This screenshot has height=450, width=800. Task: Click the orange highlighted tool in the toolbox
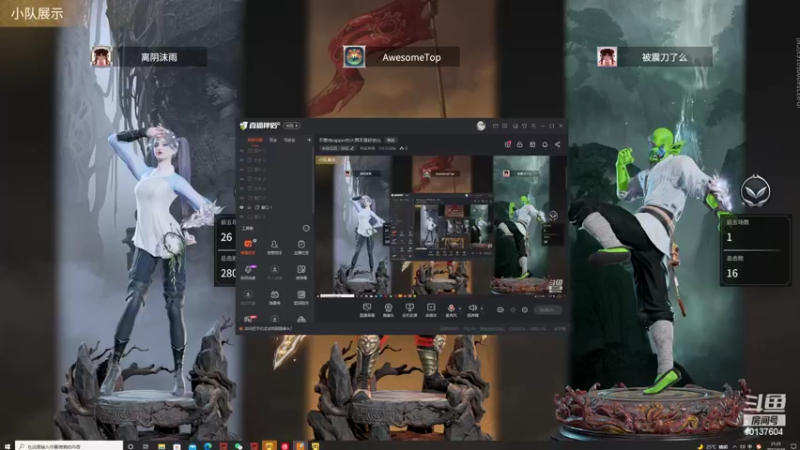(248, 246)
